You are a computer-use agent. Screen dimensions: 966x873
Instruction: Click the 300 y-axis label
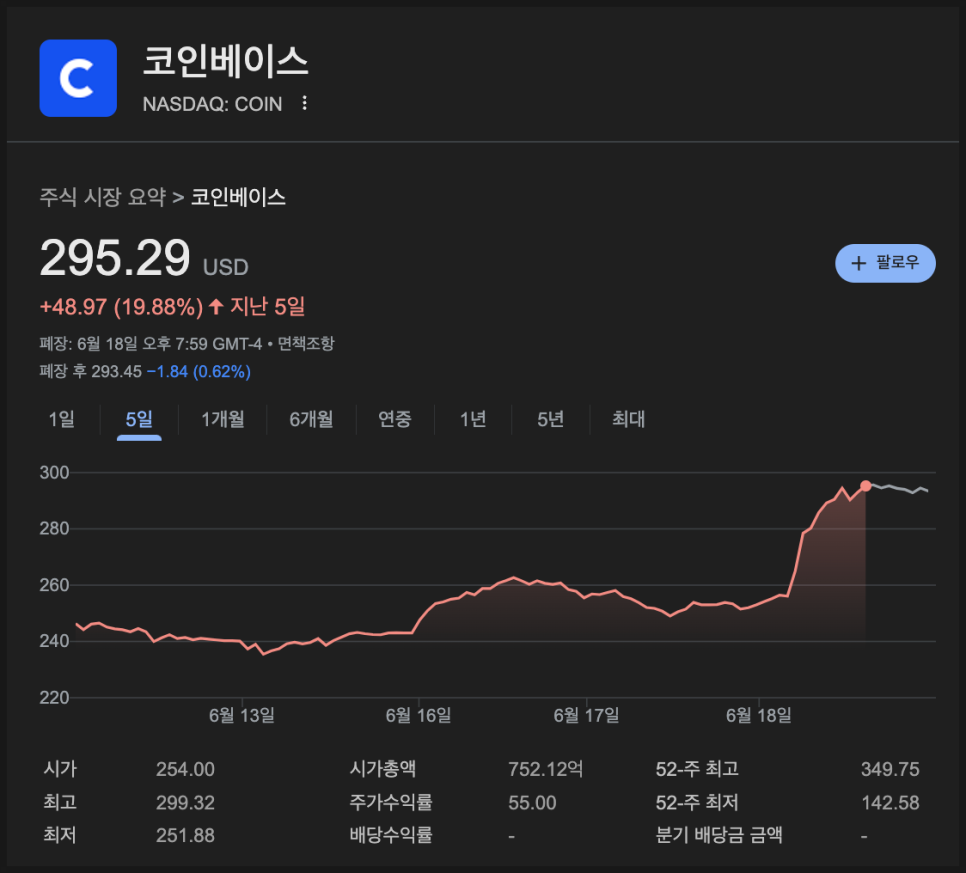point(54,473)
